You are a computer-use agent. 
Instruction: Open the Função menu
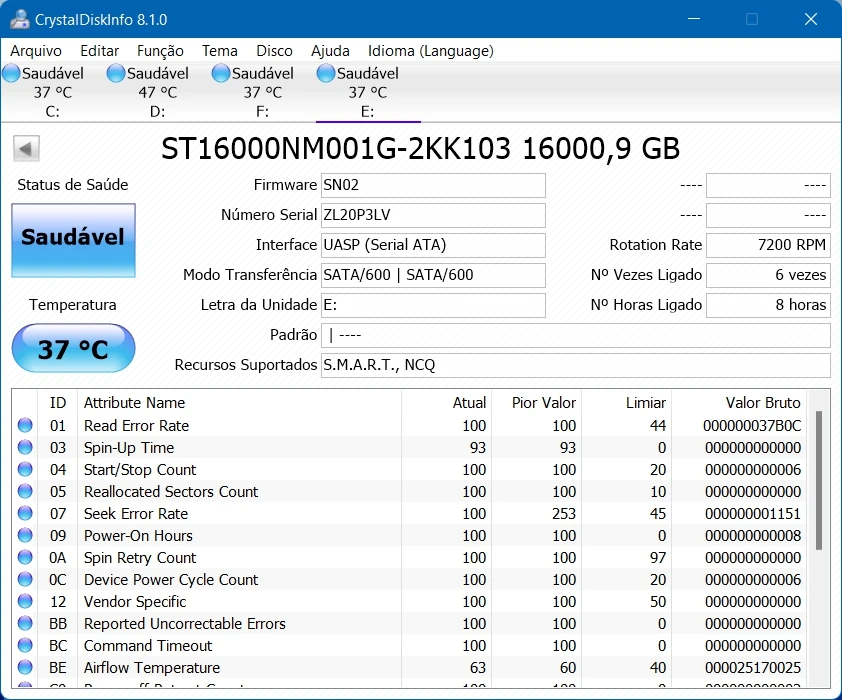click(x=160, y=51)
